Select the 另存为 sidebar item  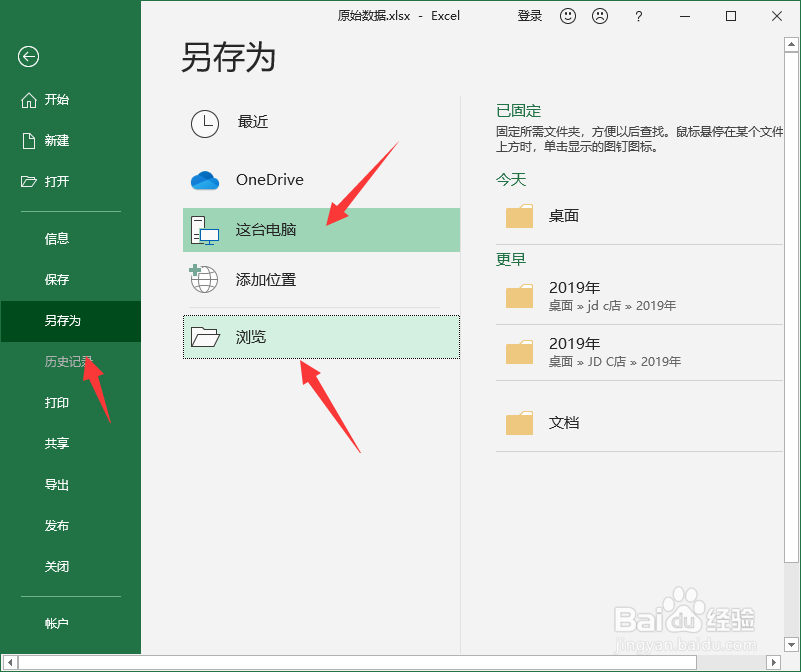point(70,321)
